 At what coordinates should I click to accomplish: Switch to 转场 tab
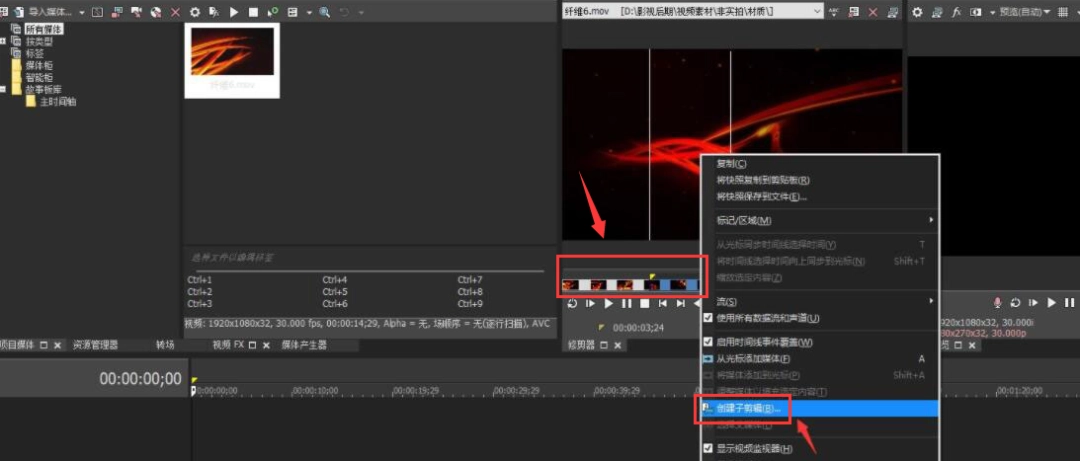165,345
